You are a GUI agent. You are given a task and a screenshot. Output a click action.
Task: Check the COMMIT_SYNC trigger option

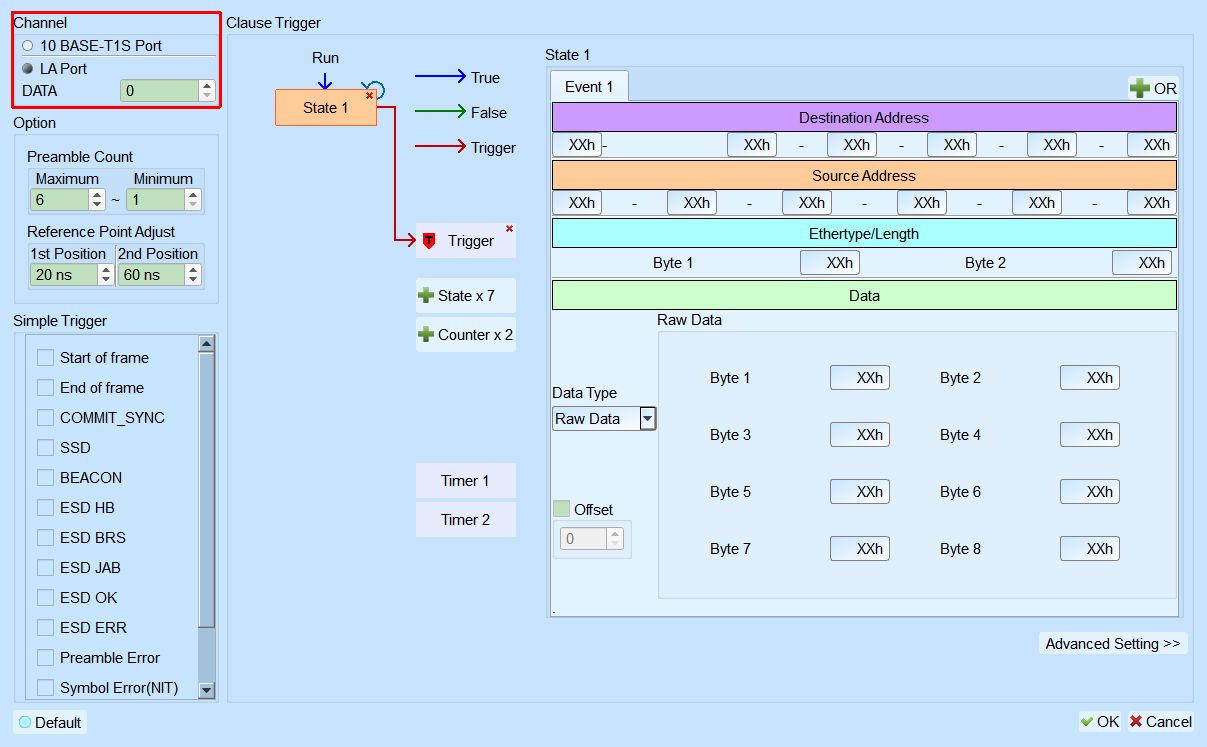point(45,418)
